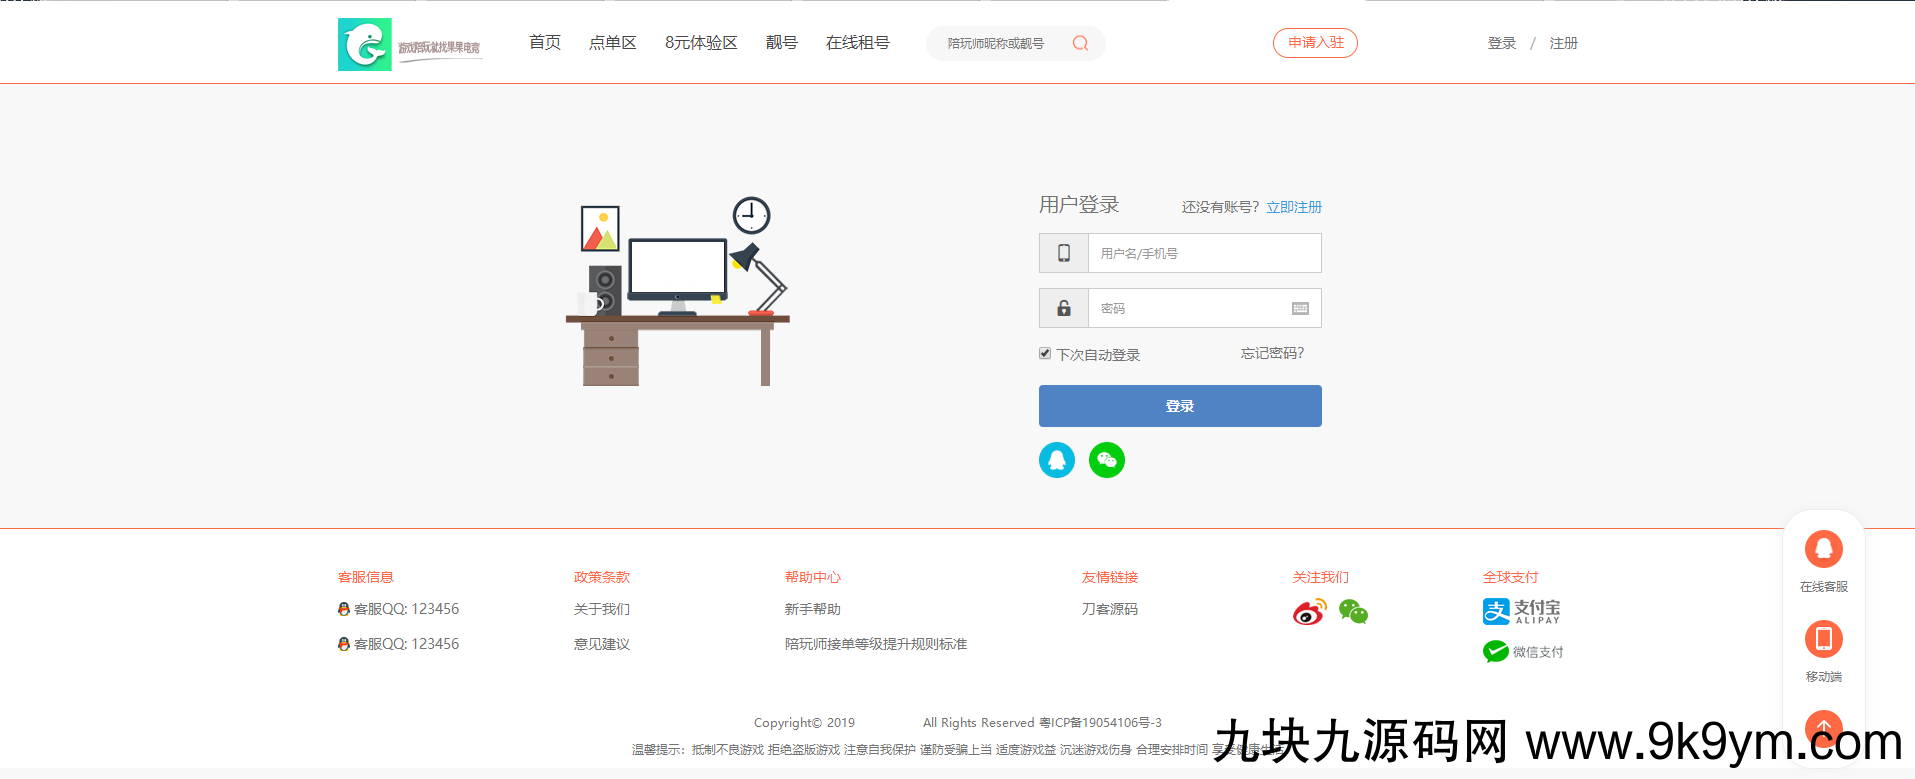Click 注册 link in header

coord(1564,43)
